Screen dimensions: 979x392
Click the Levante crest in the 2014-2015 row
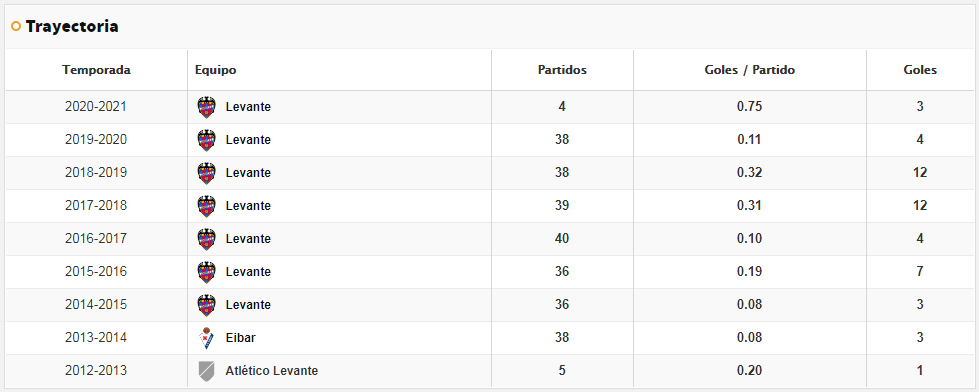pos(206,305)
